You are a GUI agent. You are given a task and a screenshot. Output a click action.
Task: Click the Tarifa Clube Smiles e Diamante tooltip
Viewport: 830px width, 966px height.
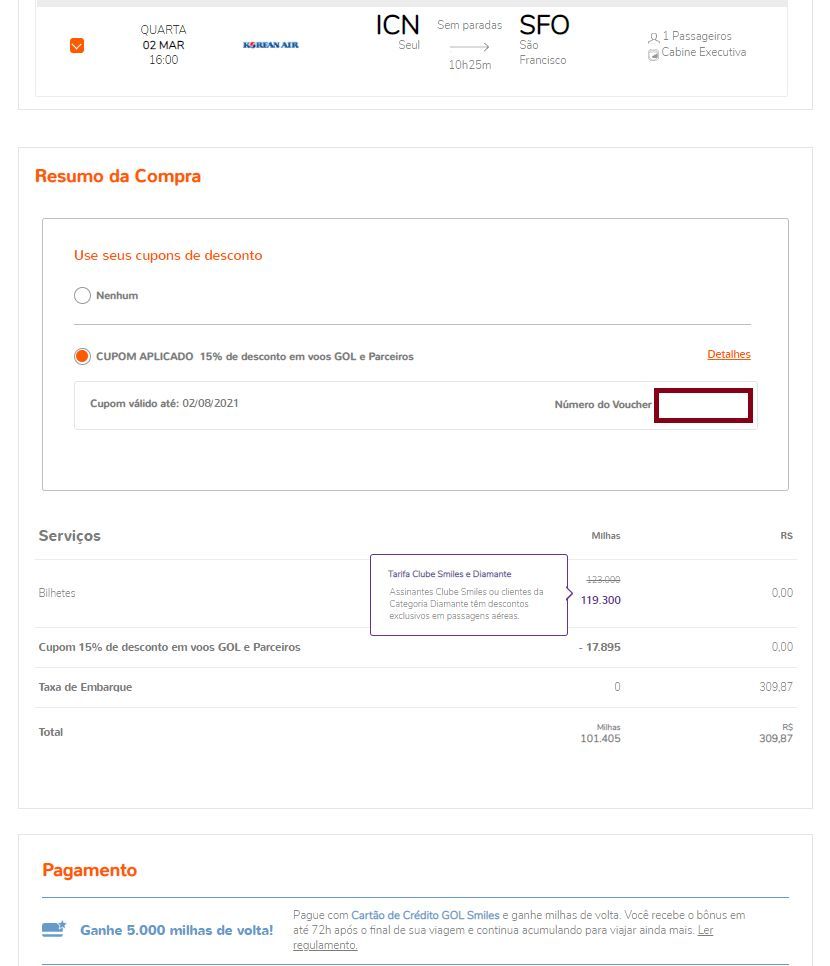469,595
